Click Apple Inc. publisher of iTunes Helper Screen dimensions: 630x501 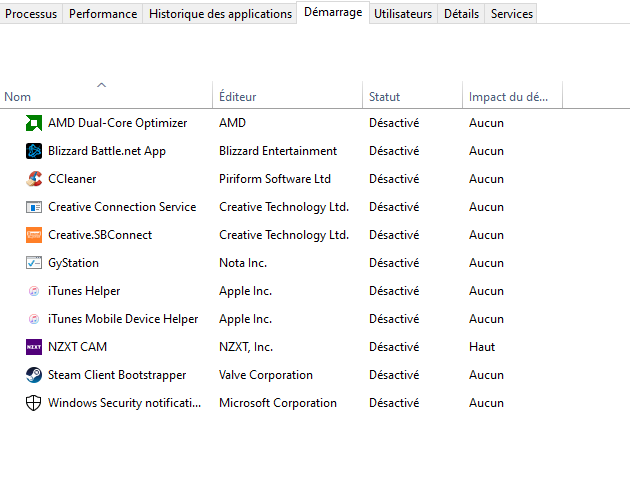245,291
